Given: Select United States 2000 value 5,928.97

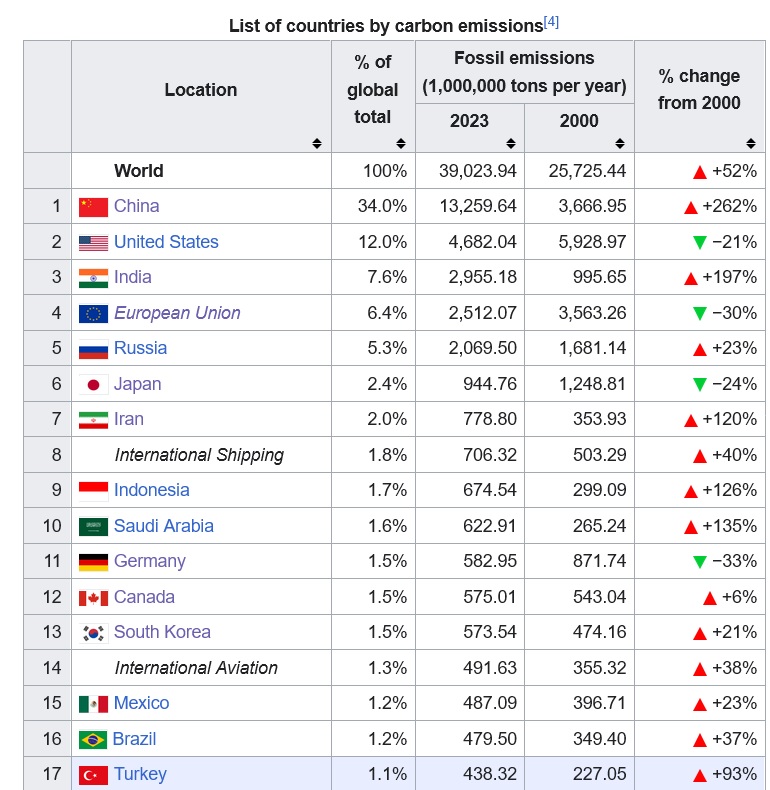Looking at the screenshot, I should click(592, 242).
